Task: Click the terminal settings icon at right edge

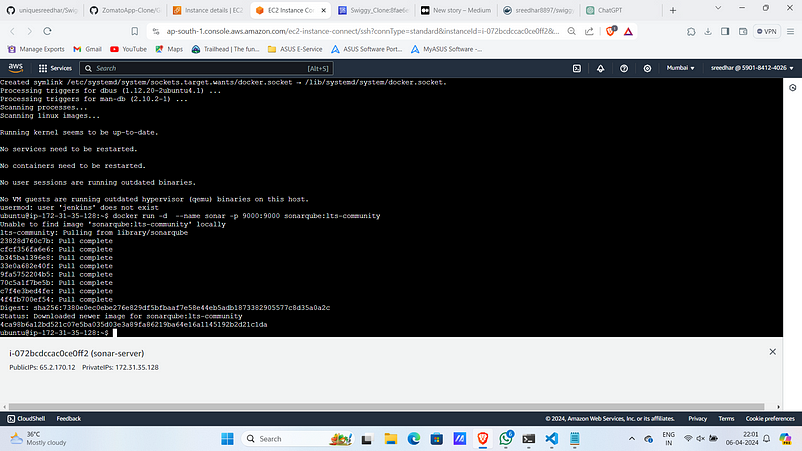Action: tap(792, 87)
